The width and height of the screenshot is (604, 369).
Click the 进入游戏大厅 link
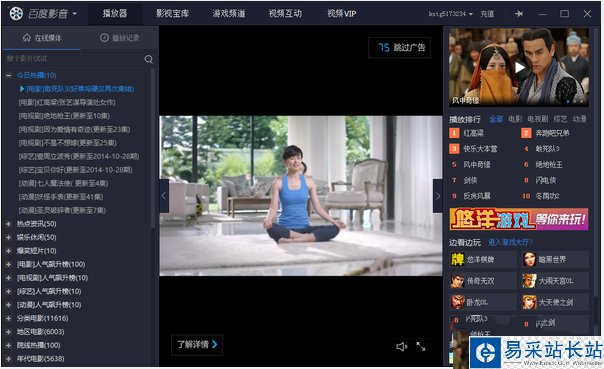[511, 242]
